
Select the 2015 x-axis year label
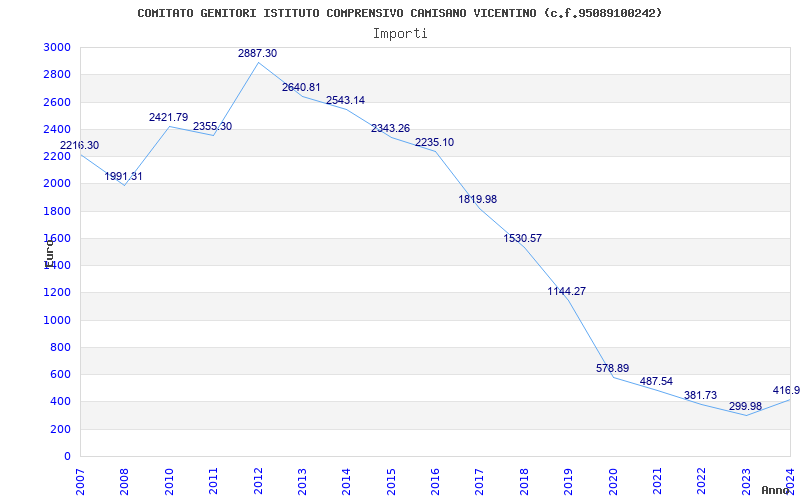click(391, 481)
